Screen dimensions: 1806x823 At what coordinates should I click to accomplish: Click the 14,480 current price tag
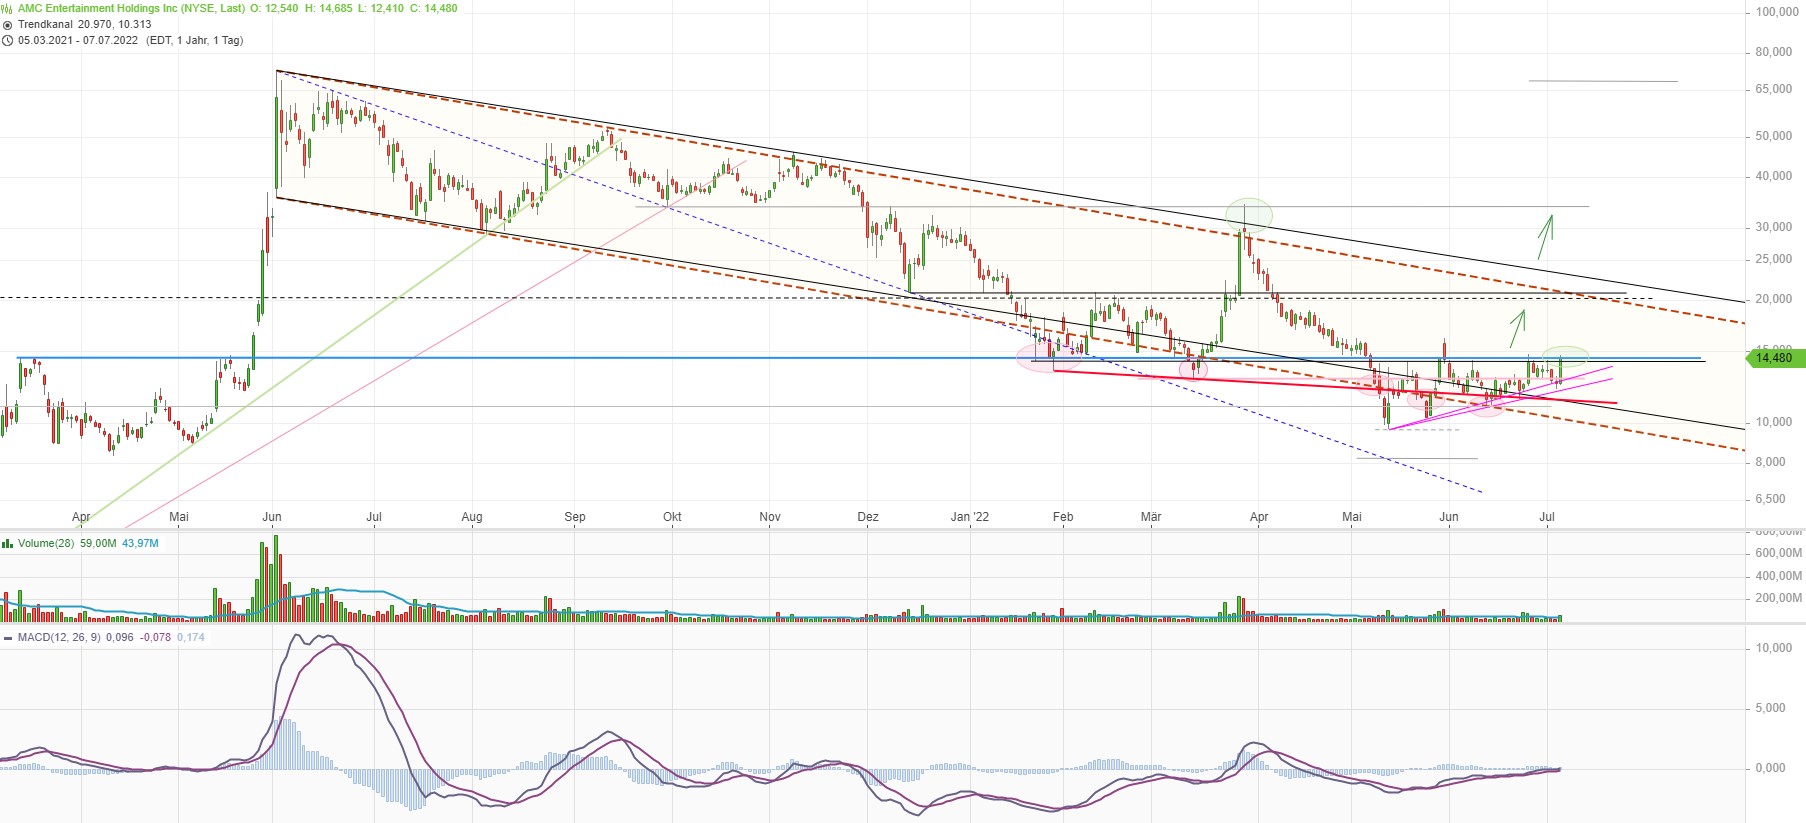tap(1775, 358)
